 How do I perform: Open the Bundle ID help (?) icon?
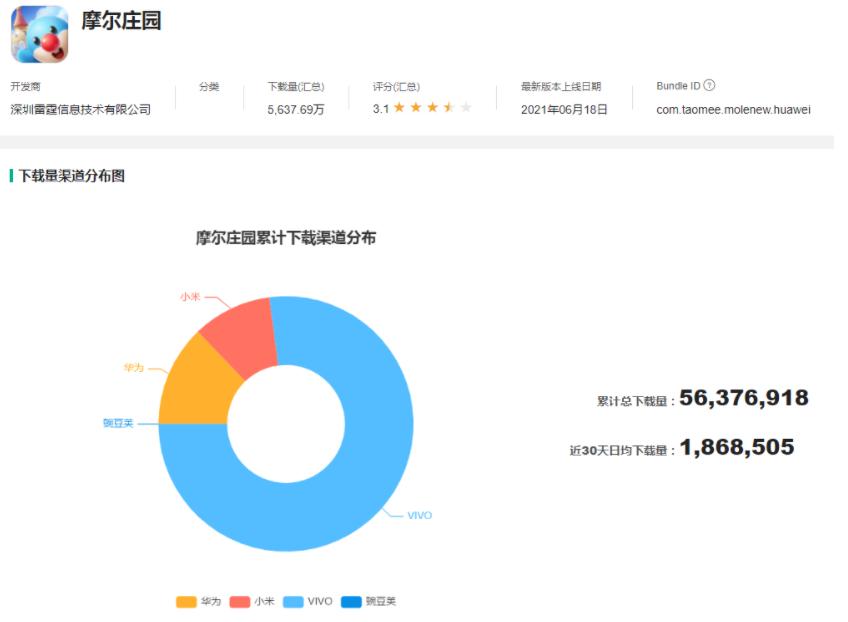(709, 86)
